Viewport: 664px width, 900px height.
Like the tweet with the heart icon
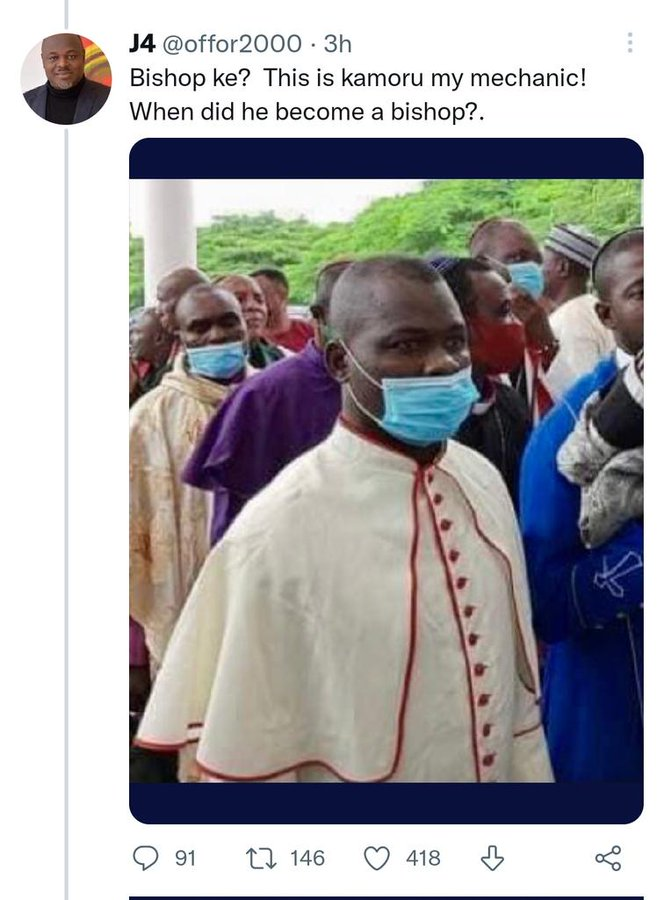(376, 857)
